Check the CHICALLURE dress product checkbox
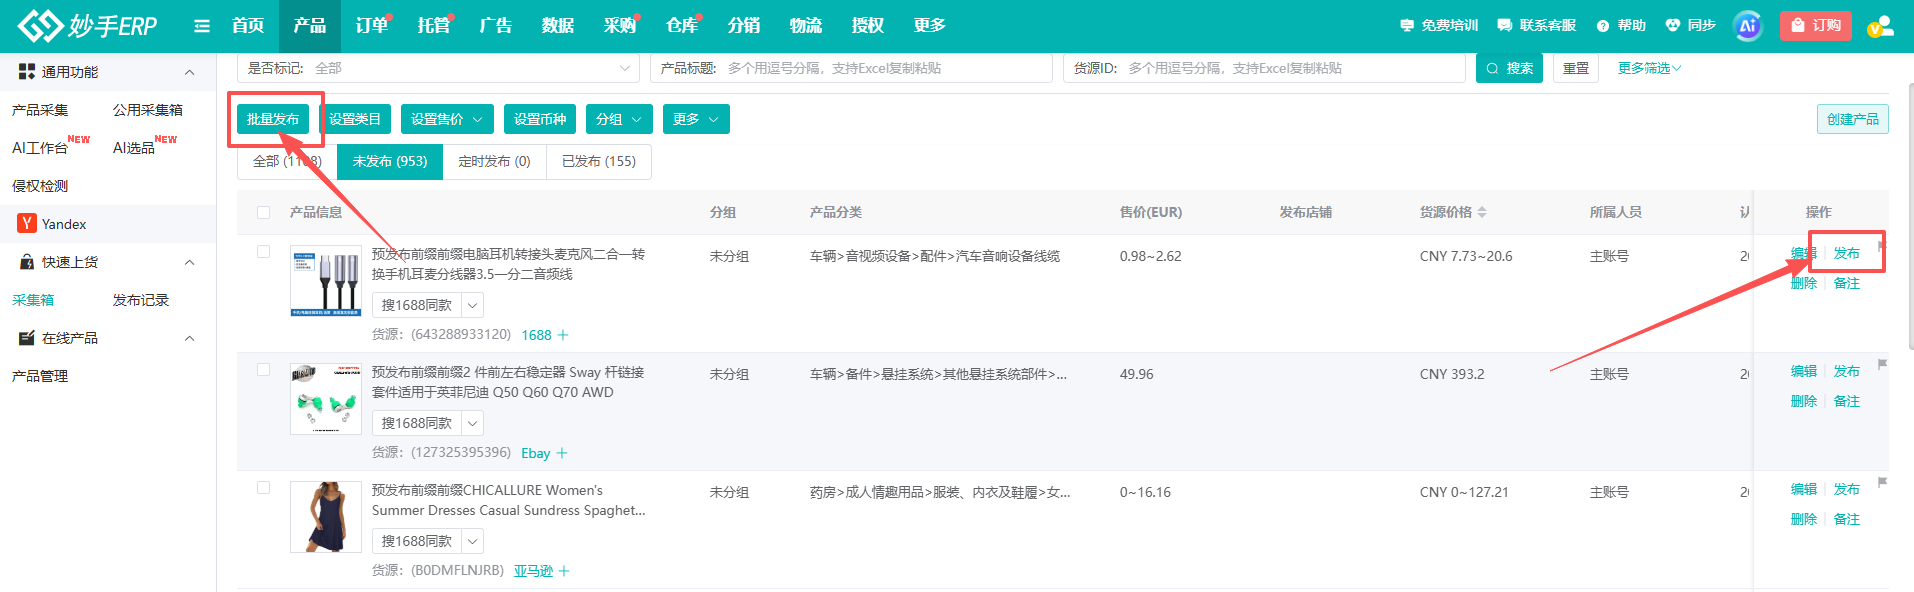The height and width of the screenshot is (592, 1914). point(264,488)
